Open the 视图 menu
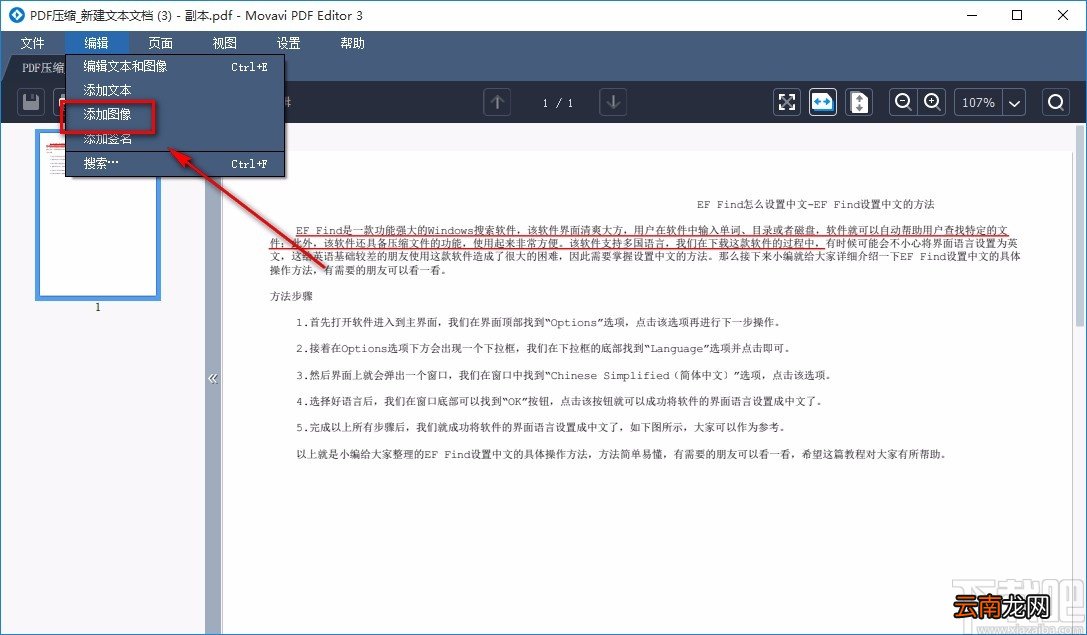1087x635 pixels. point(224,43)
